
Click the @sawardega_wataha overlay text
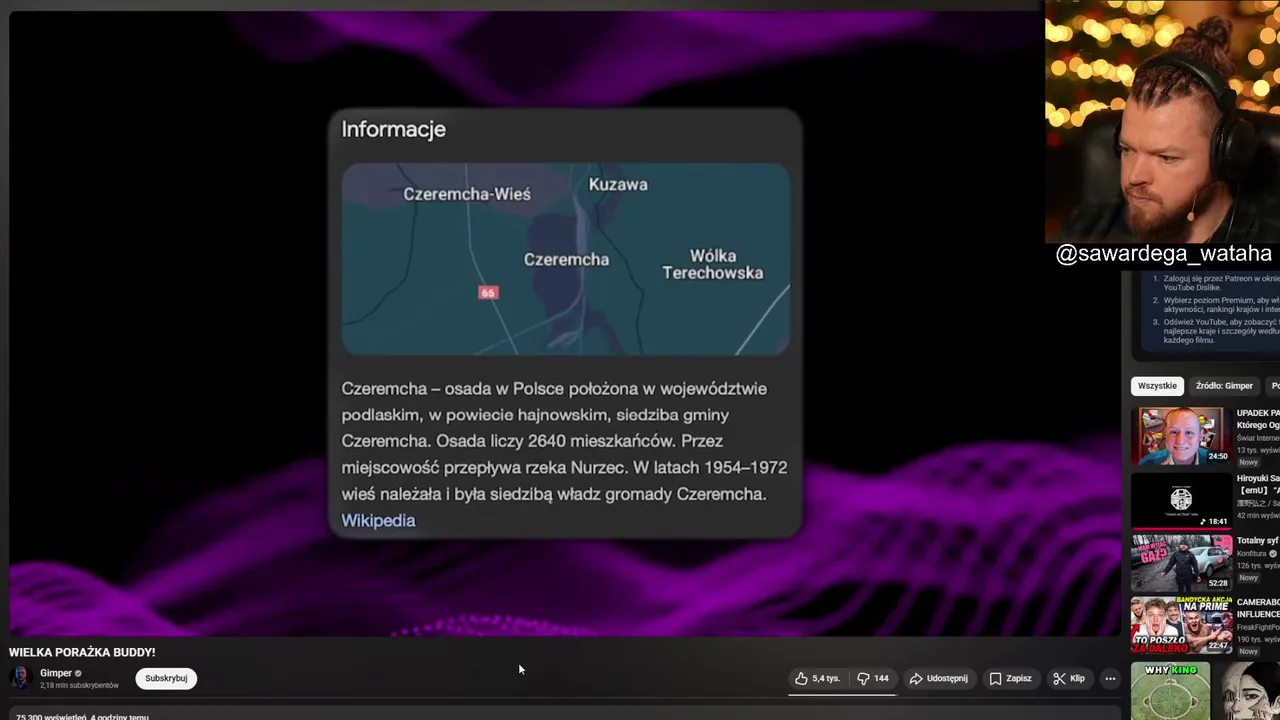[x=1163, y=254]
